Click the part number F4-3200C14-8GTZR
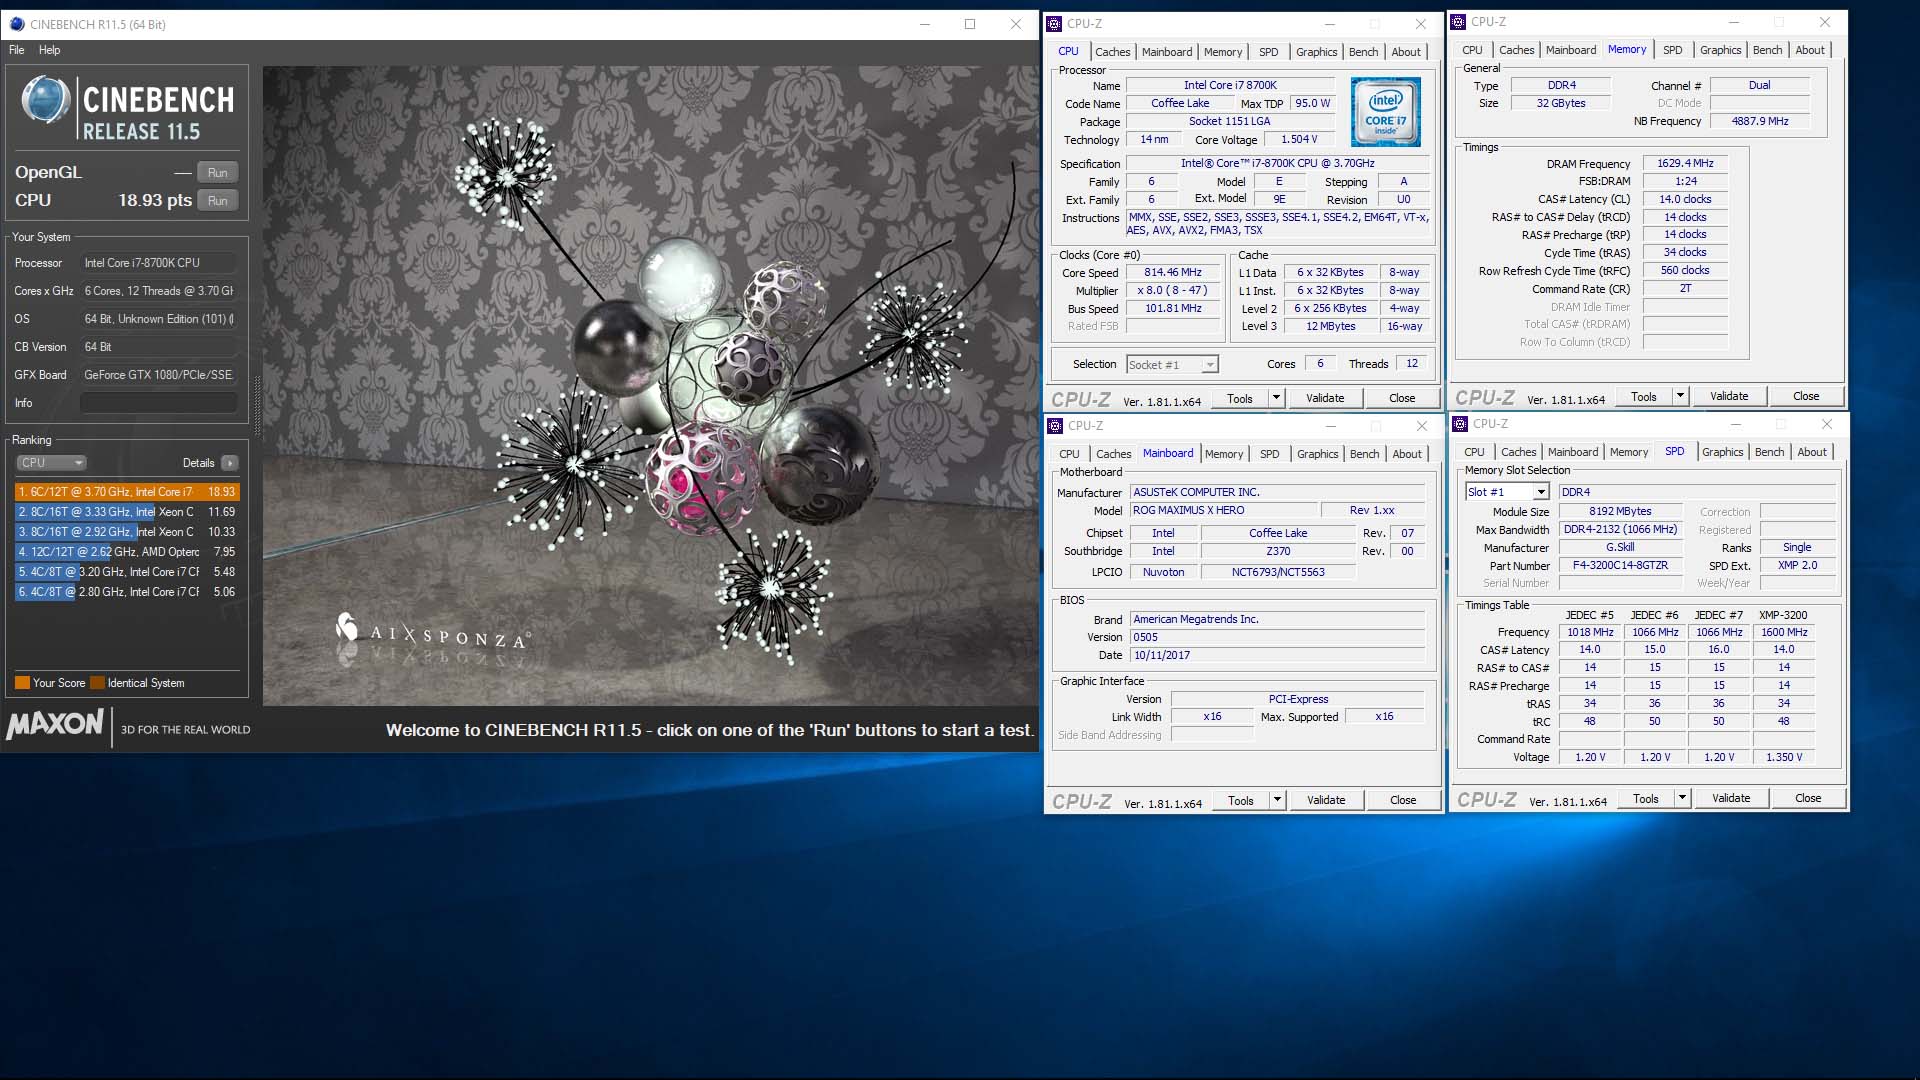This screenshot has height=1080, width=1920. pos(1620,566)
